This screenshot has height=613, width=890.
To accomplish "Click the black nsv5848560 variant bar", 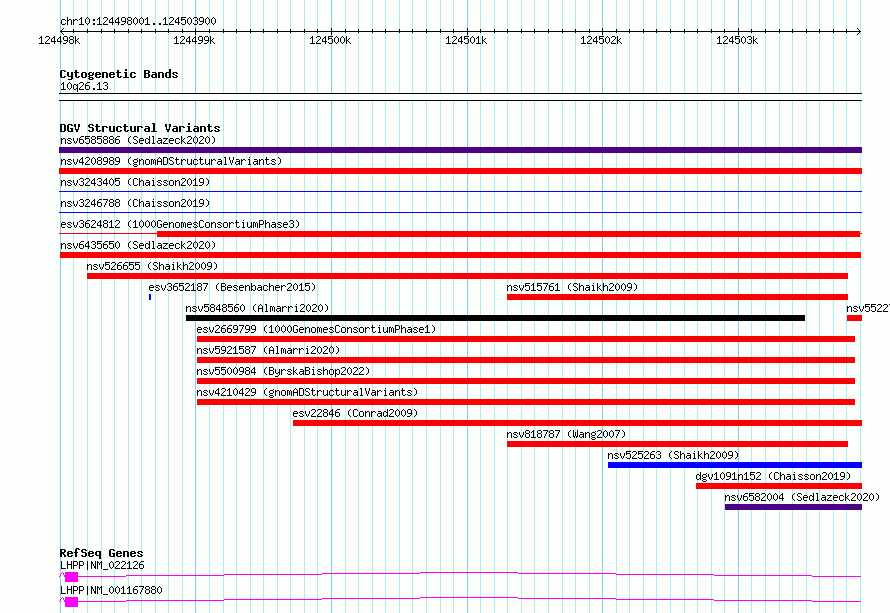I will (496, 318).
